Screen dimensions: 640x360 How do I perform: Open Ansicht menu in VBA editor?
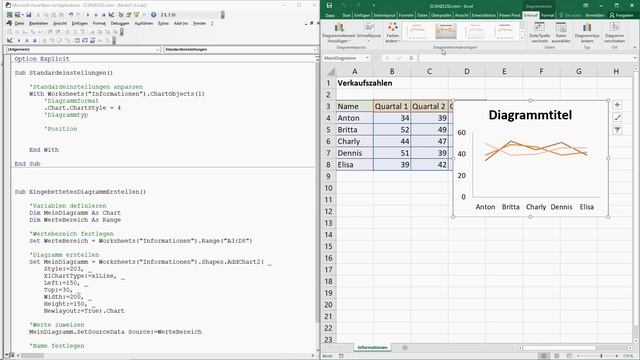tap(60, 23)
